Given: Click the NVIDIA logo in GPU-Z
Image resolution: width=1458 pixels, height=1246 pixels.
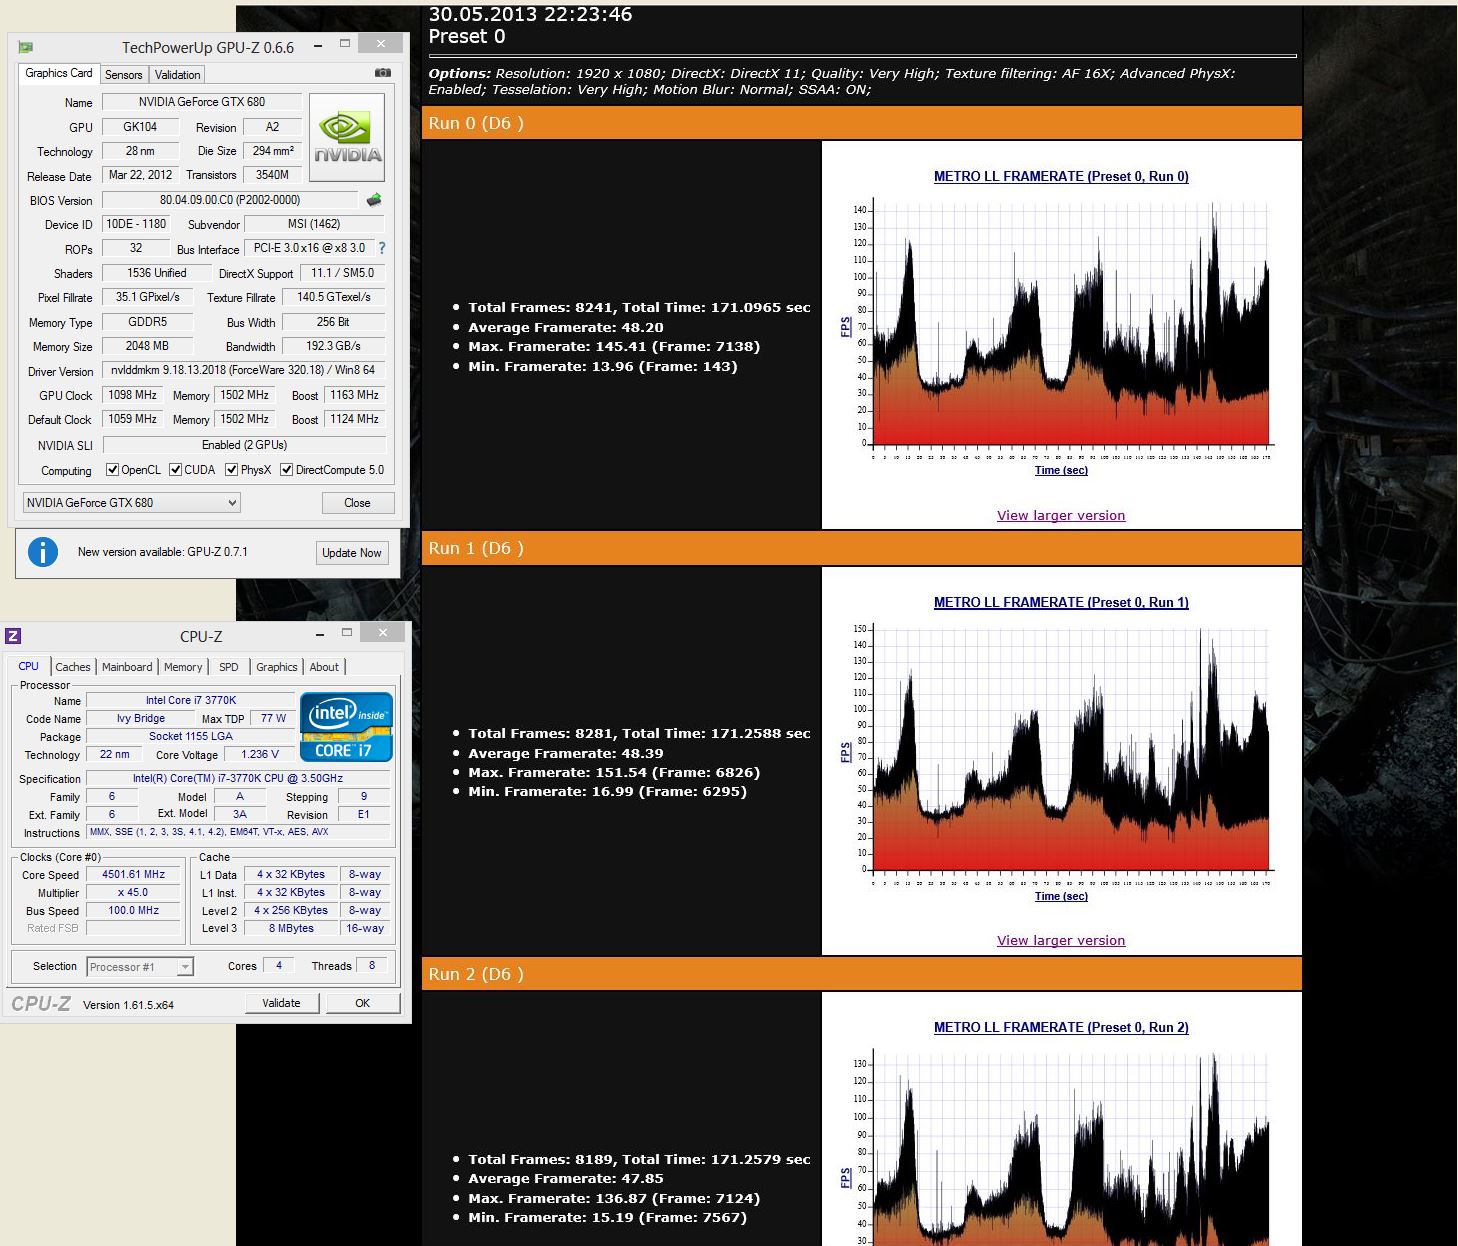Looking at the screenshot, I should coord(347,137).
